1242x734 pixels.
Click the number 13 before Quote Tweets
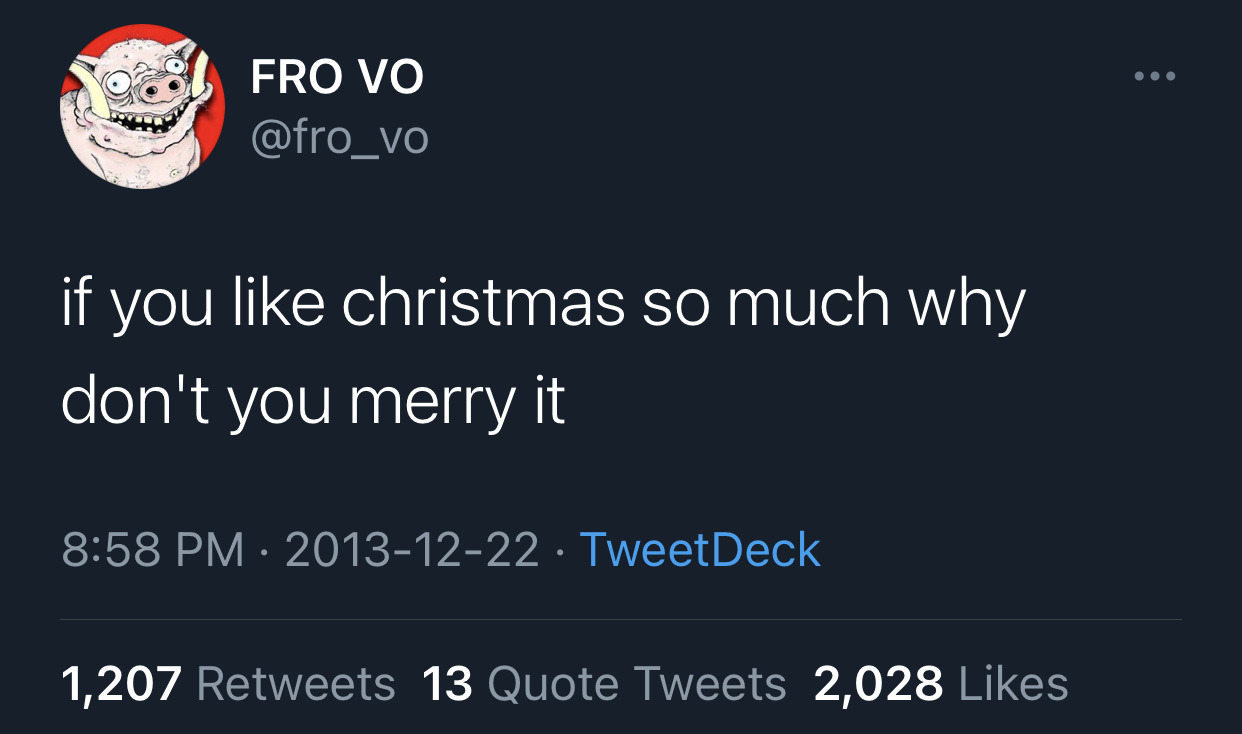coord(447,684)
